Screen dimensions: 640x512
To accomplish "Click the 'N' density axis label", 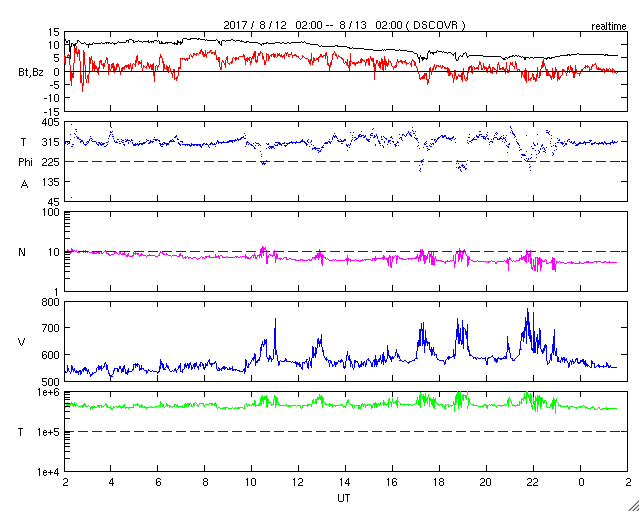I will 22,252.
